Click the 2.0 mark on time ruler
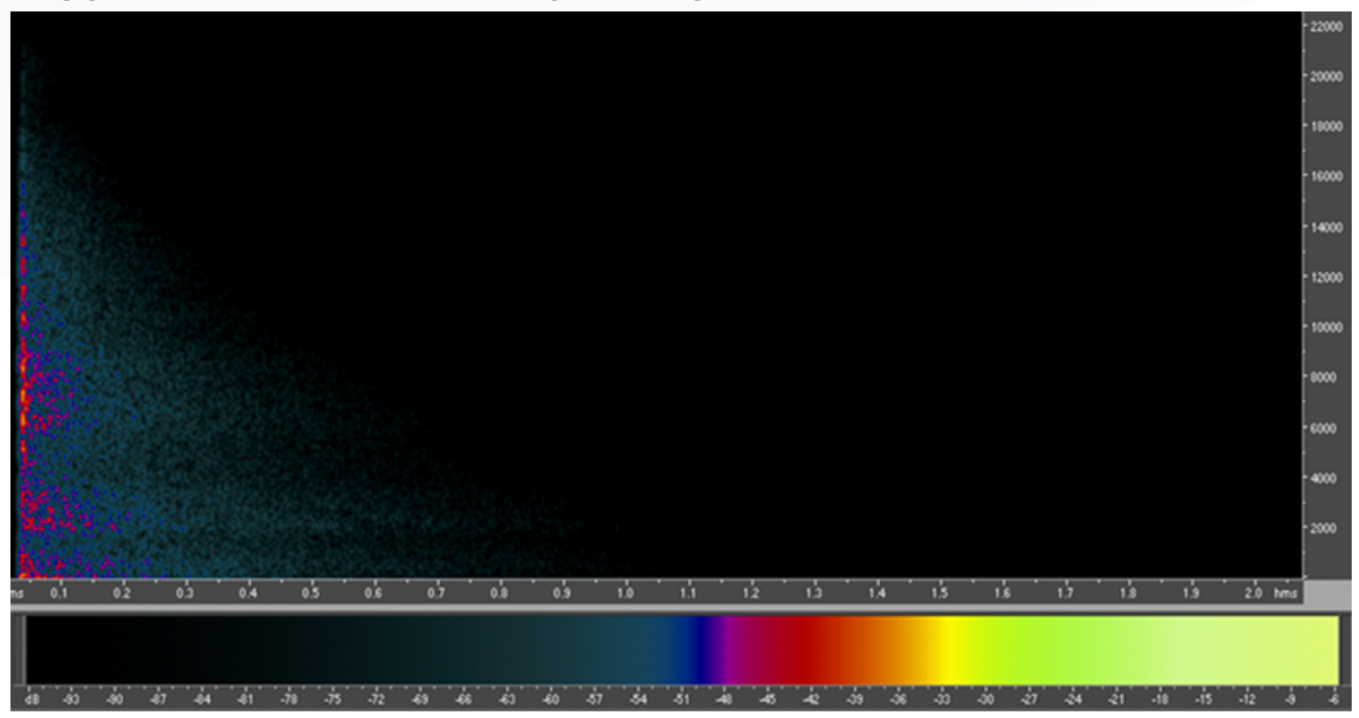The image size is (1359, 718). click(x=1254, y=593)
